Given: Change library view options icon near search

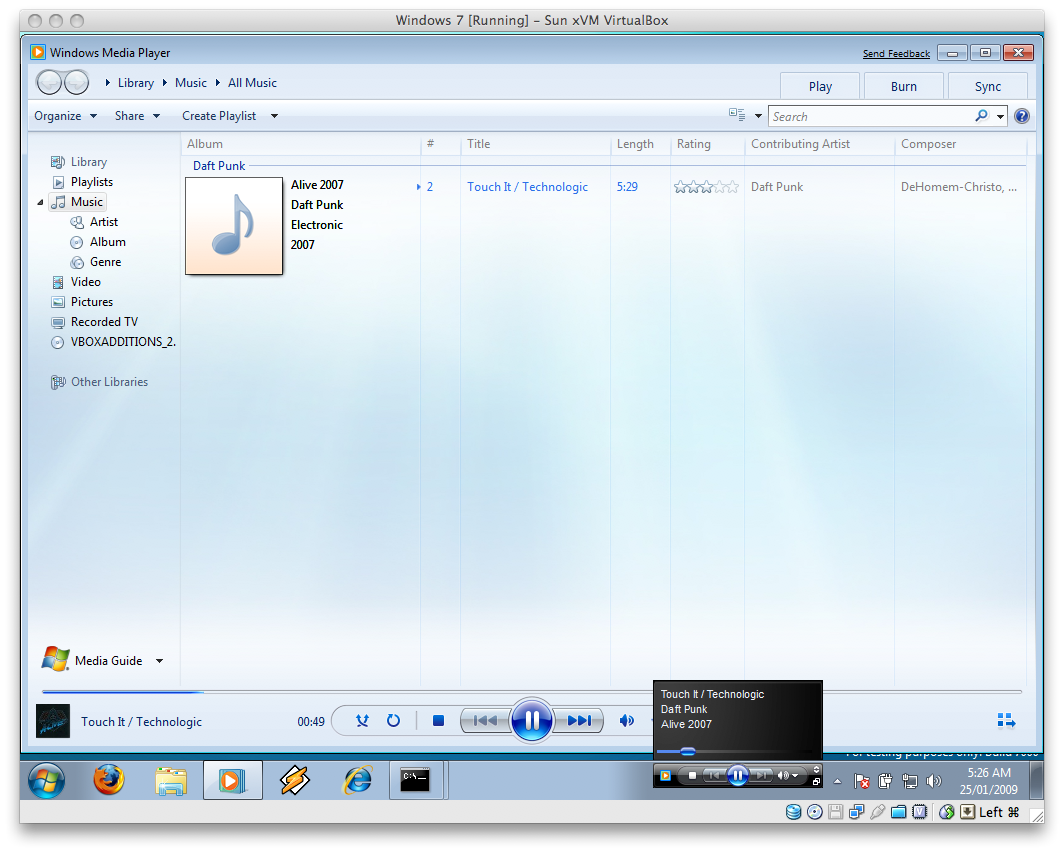Looking at the screenshot, I should (735, 115).
